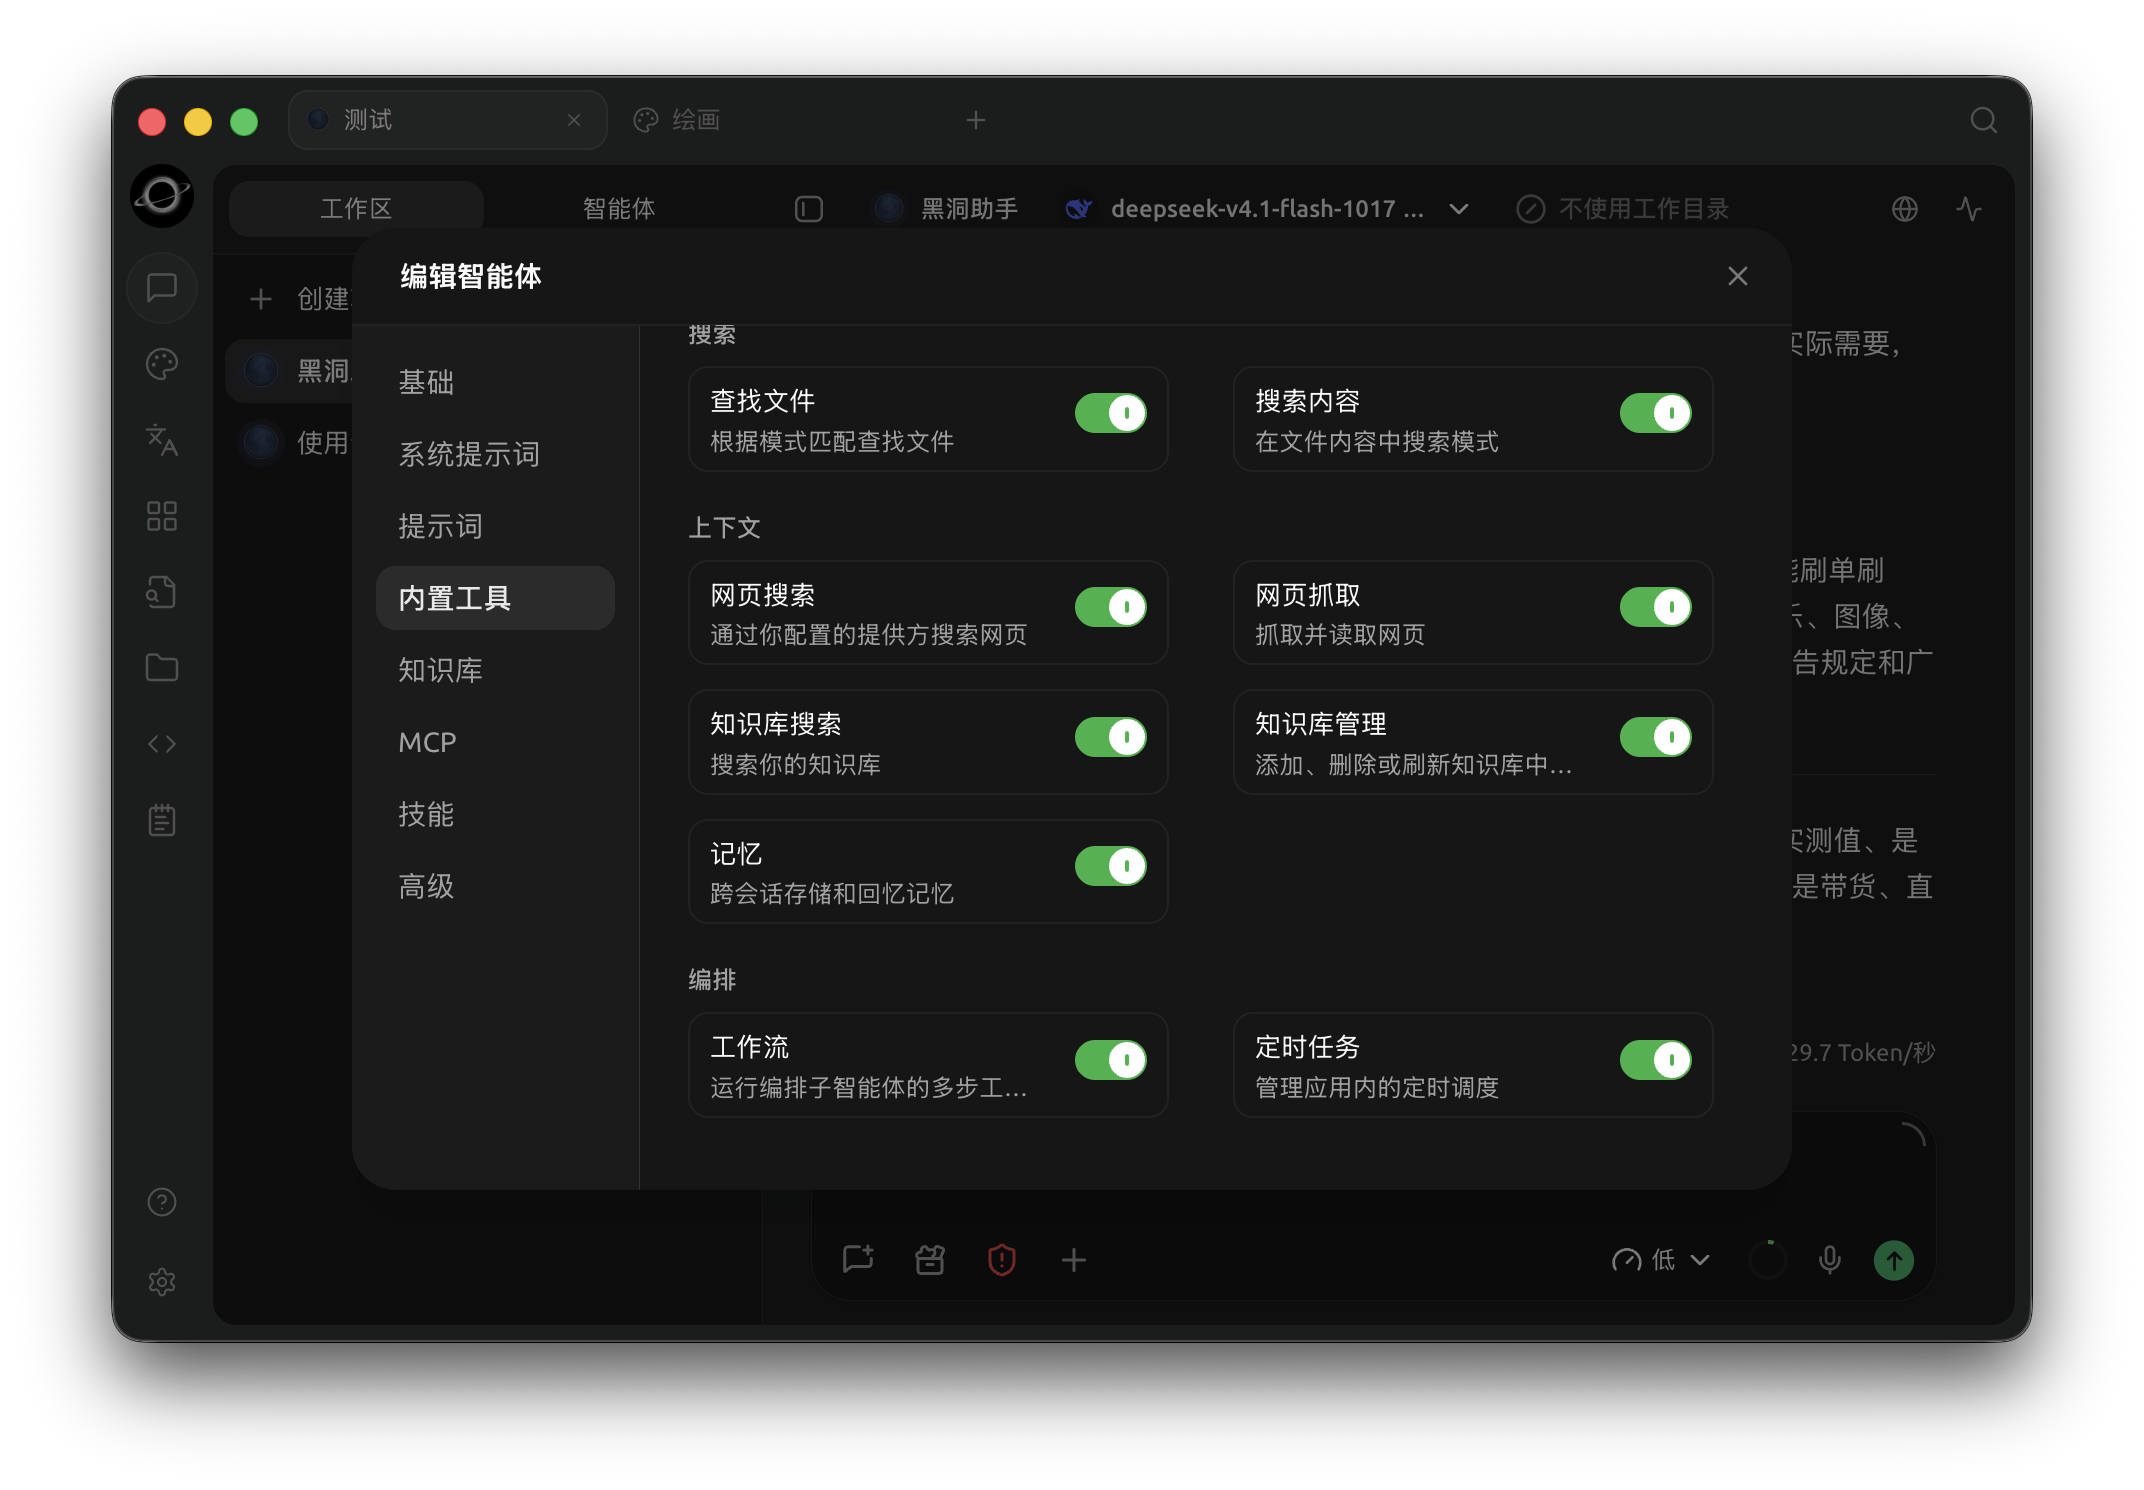2144x1490 pixels.
Task: Click the new chat bubble icon in input bar
Action: (x=858, y=1260)
